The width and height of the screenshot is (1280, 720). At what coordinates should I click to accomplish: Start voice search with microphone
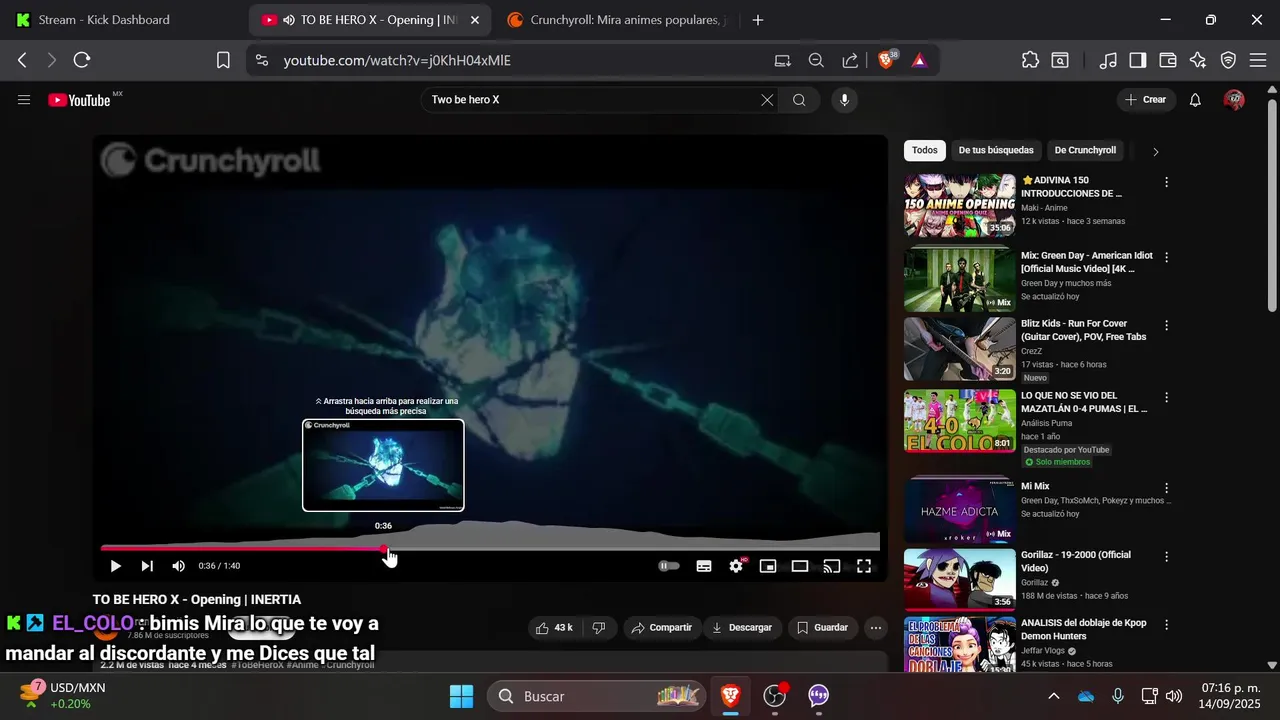[x=844, y=100]
